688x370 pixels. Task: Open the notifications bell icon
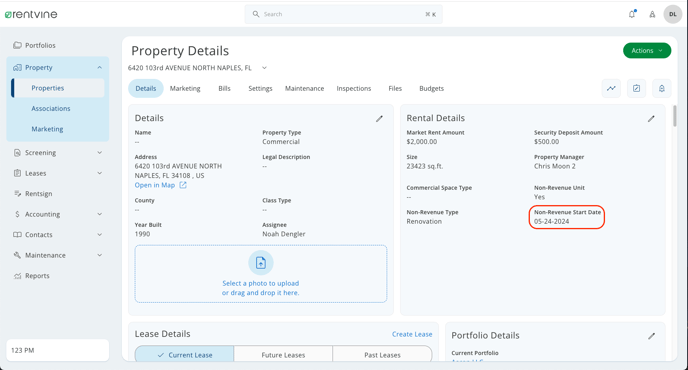coord(632,14)
